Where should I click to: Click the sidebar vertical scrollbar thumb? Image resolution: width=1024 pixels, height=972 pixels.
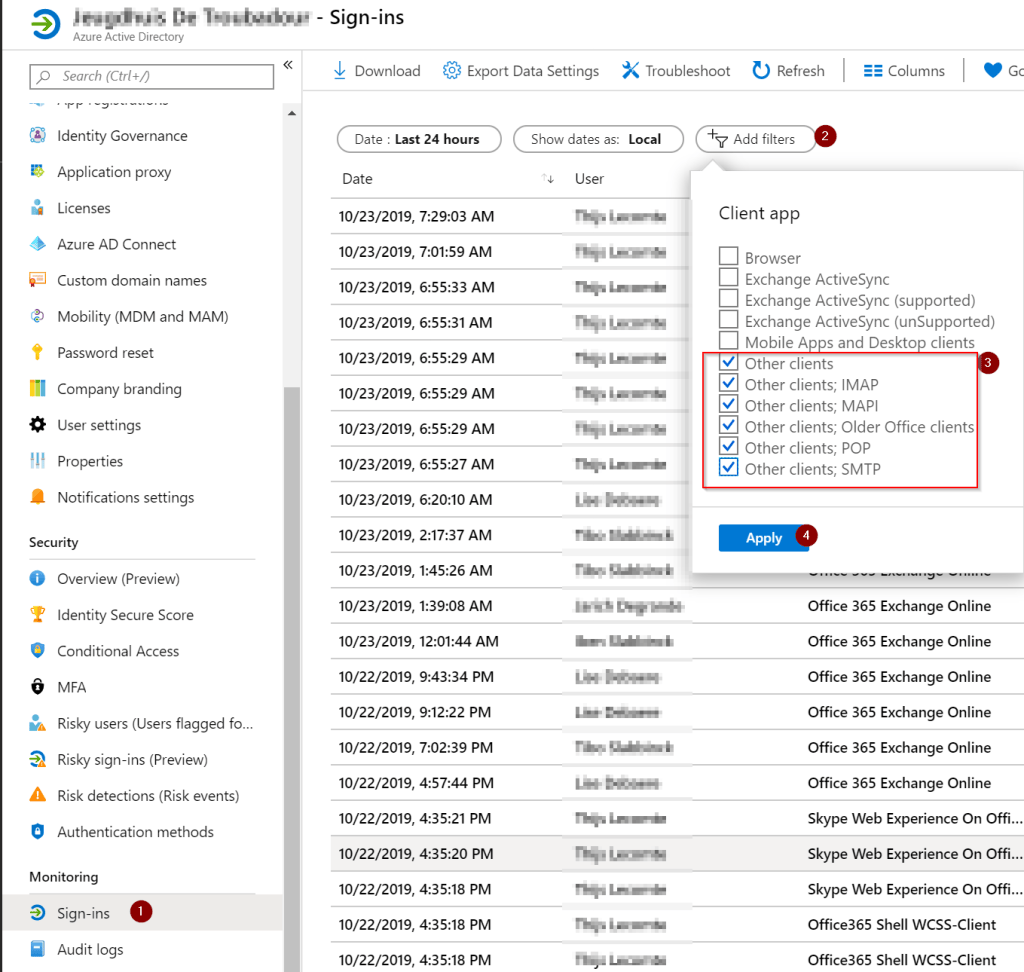point(292,679)
